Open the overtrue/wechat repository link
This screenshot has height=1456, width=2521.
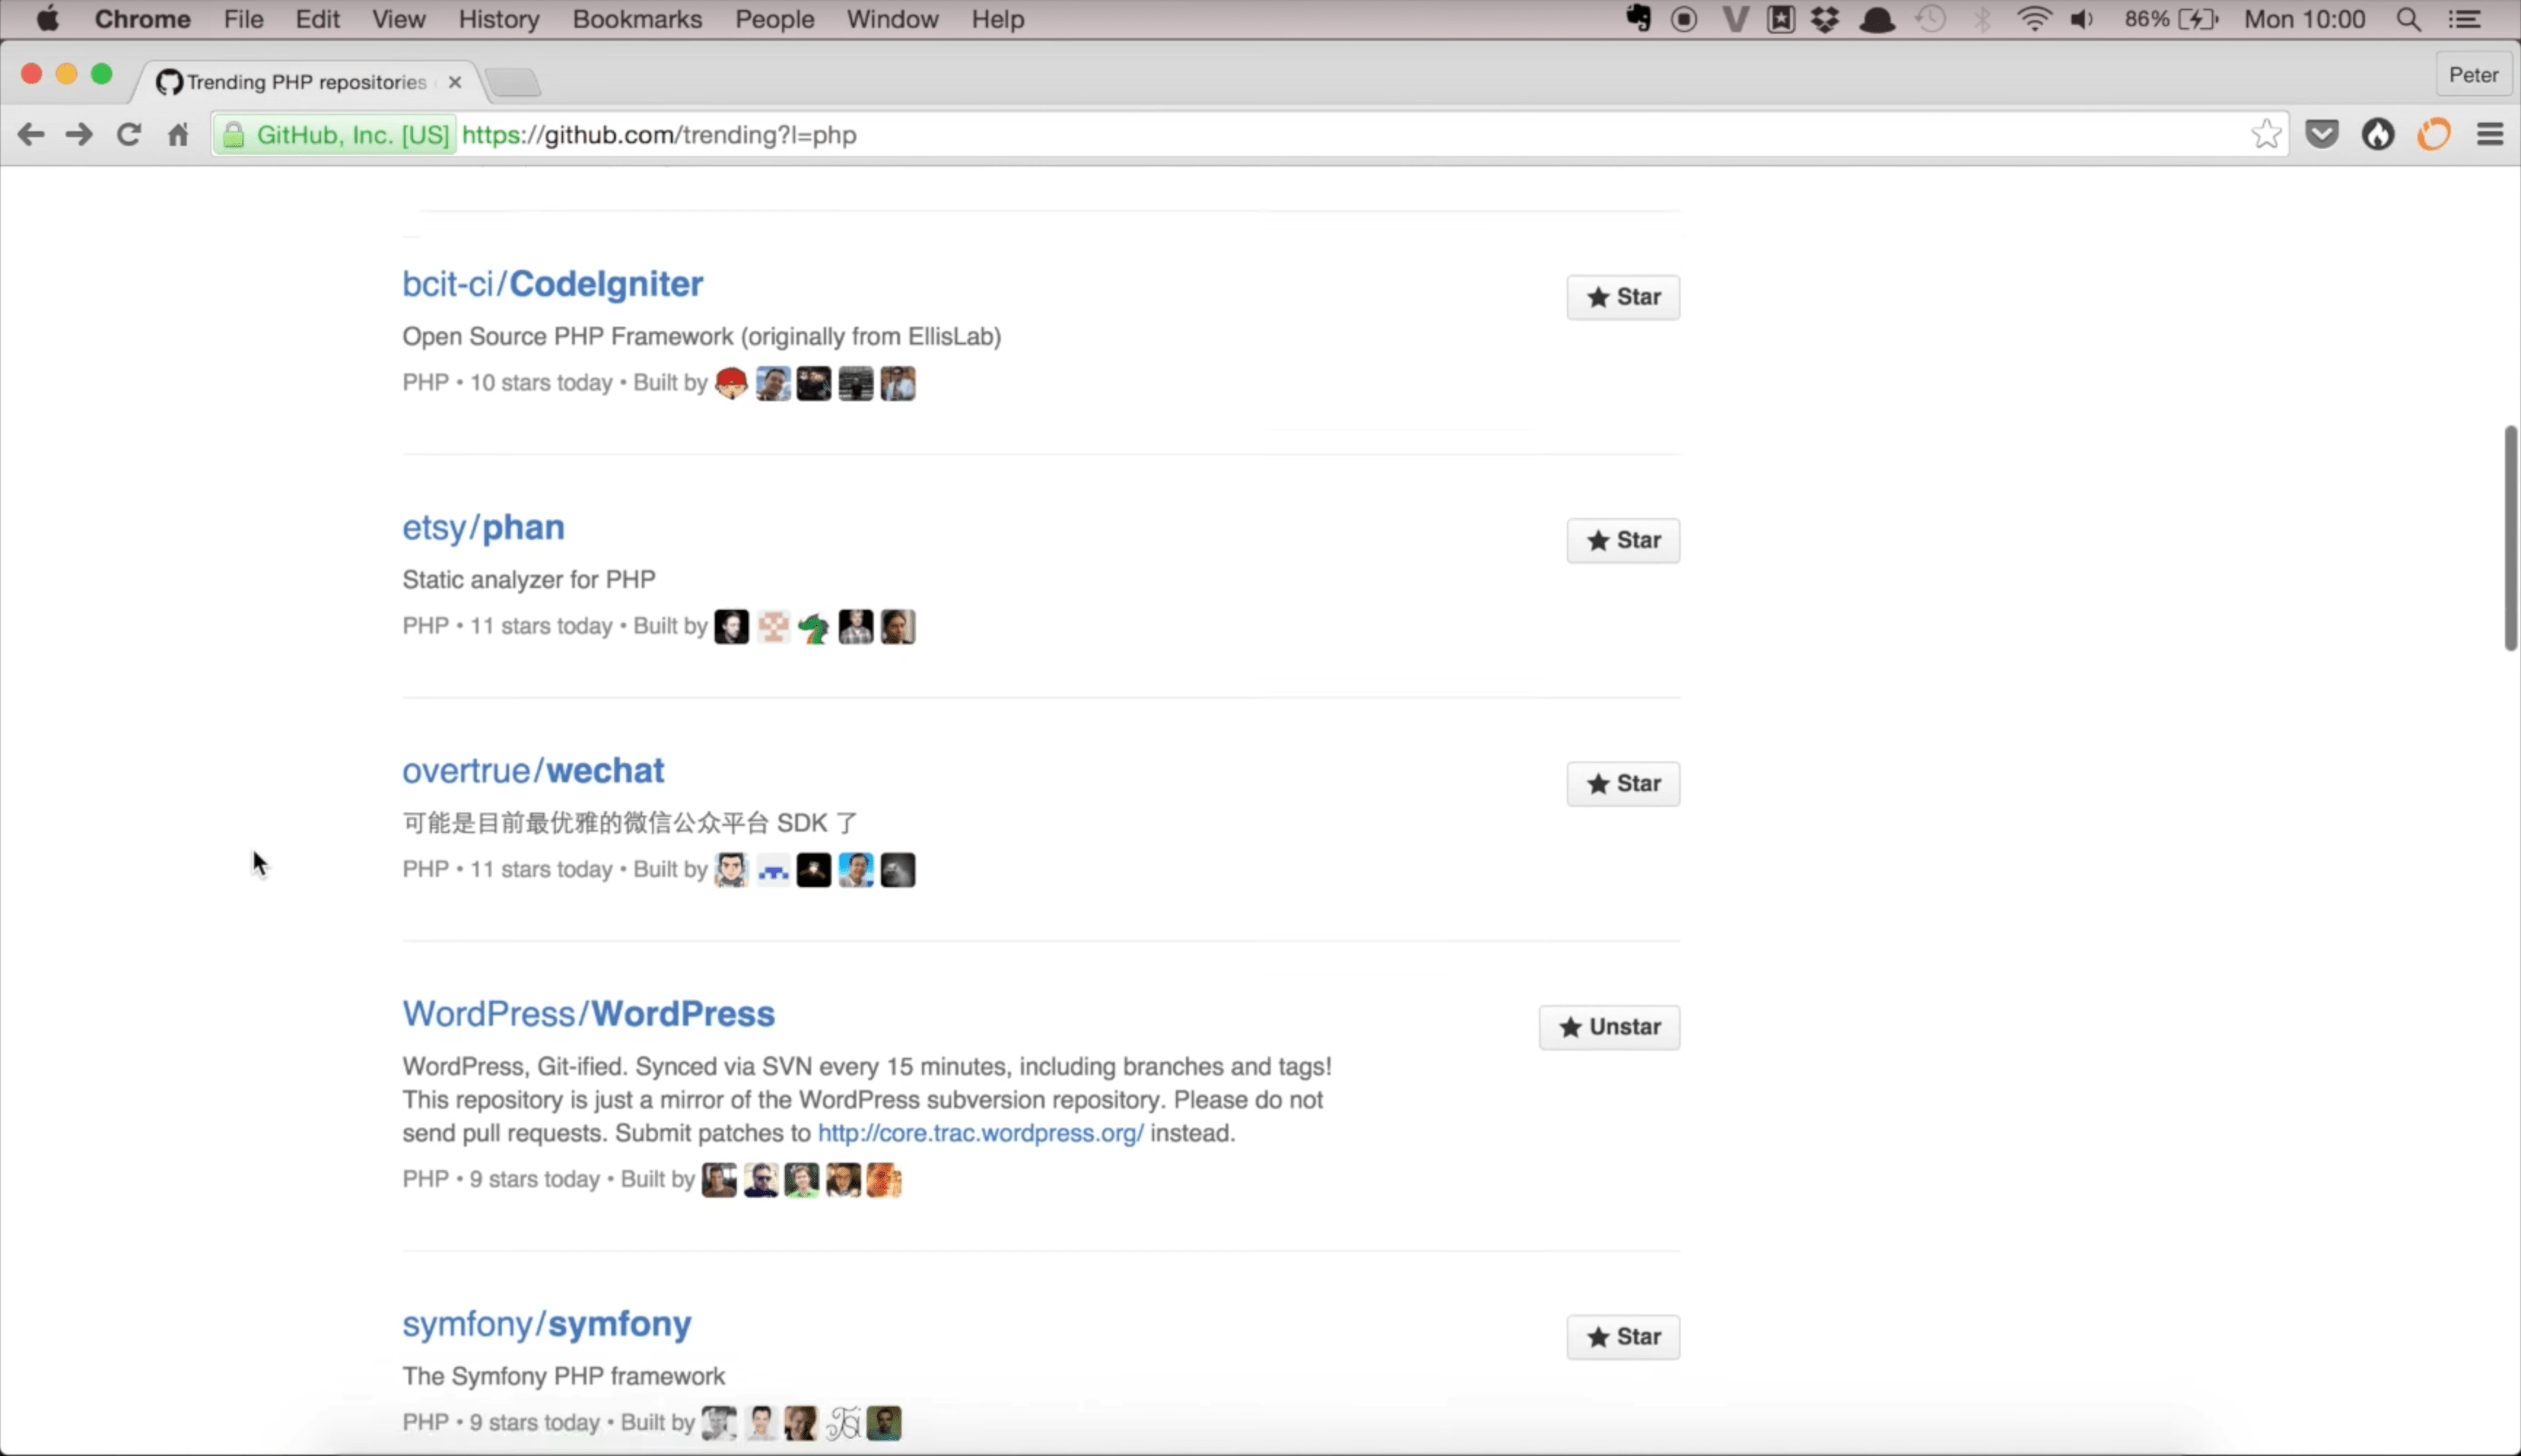533,770
